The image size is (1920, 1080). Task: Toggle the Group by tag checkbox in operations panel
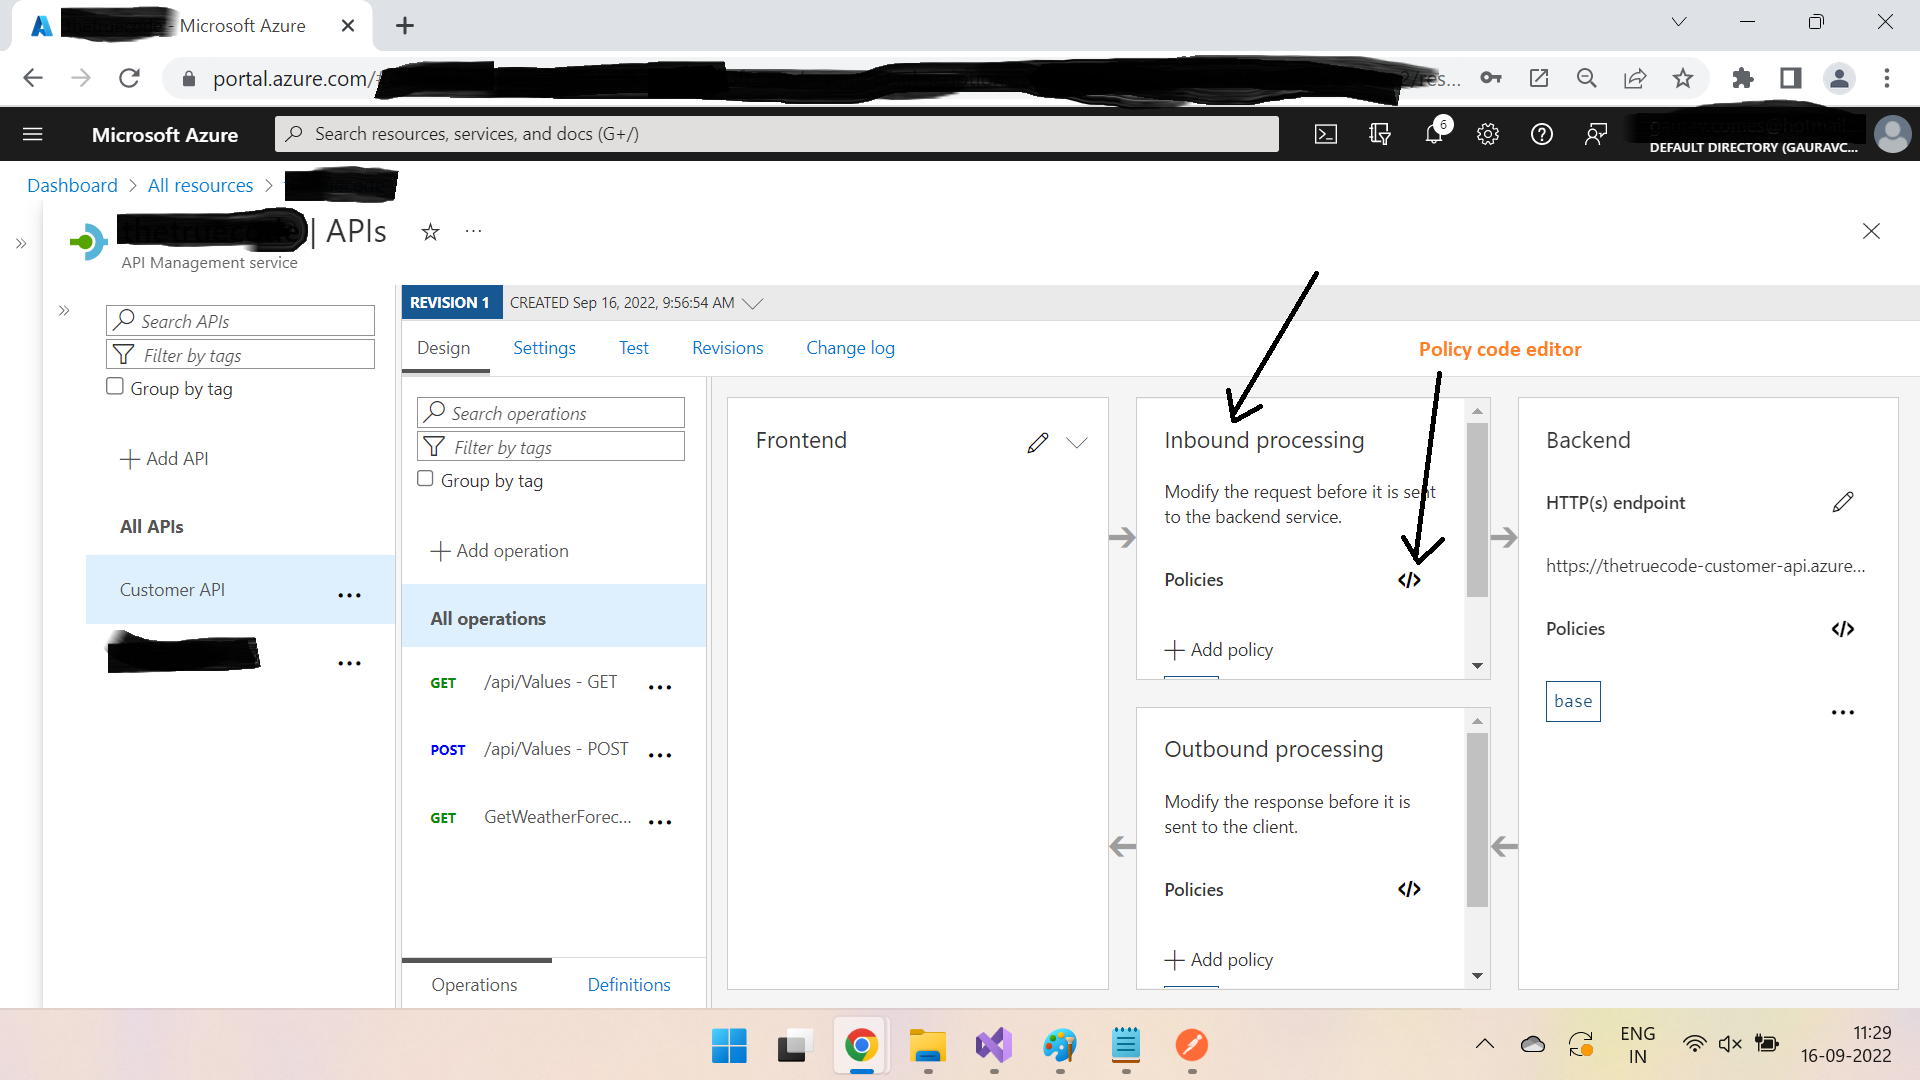coord(425,477)
